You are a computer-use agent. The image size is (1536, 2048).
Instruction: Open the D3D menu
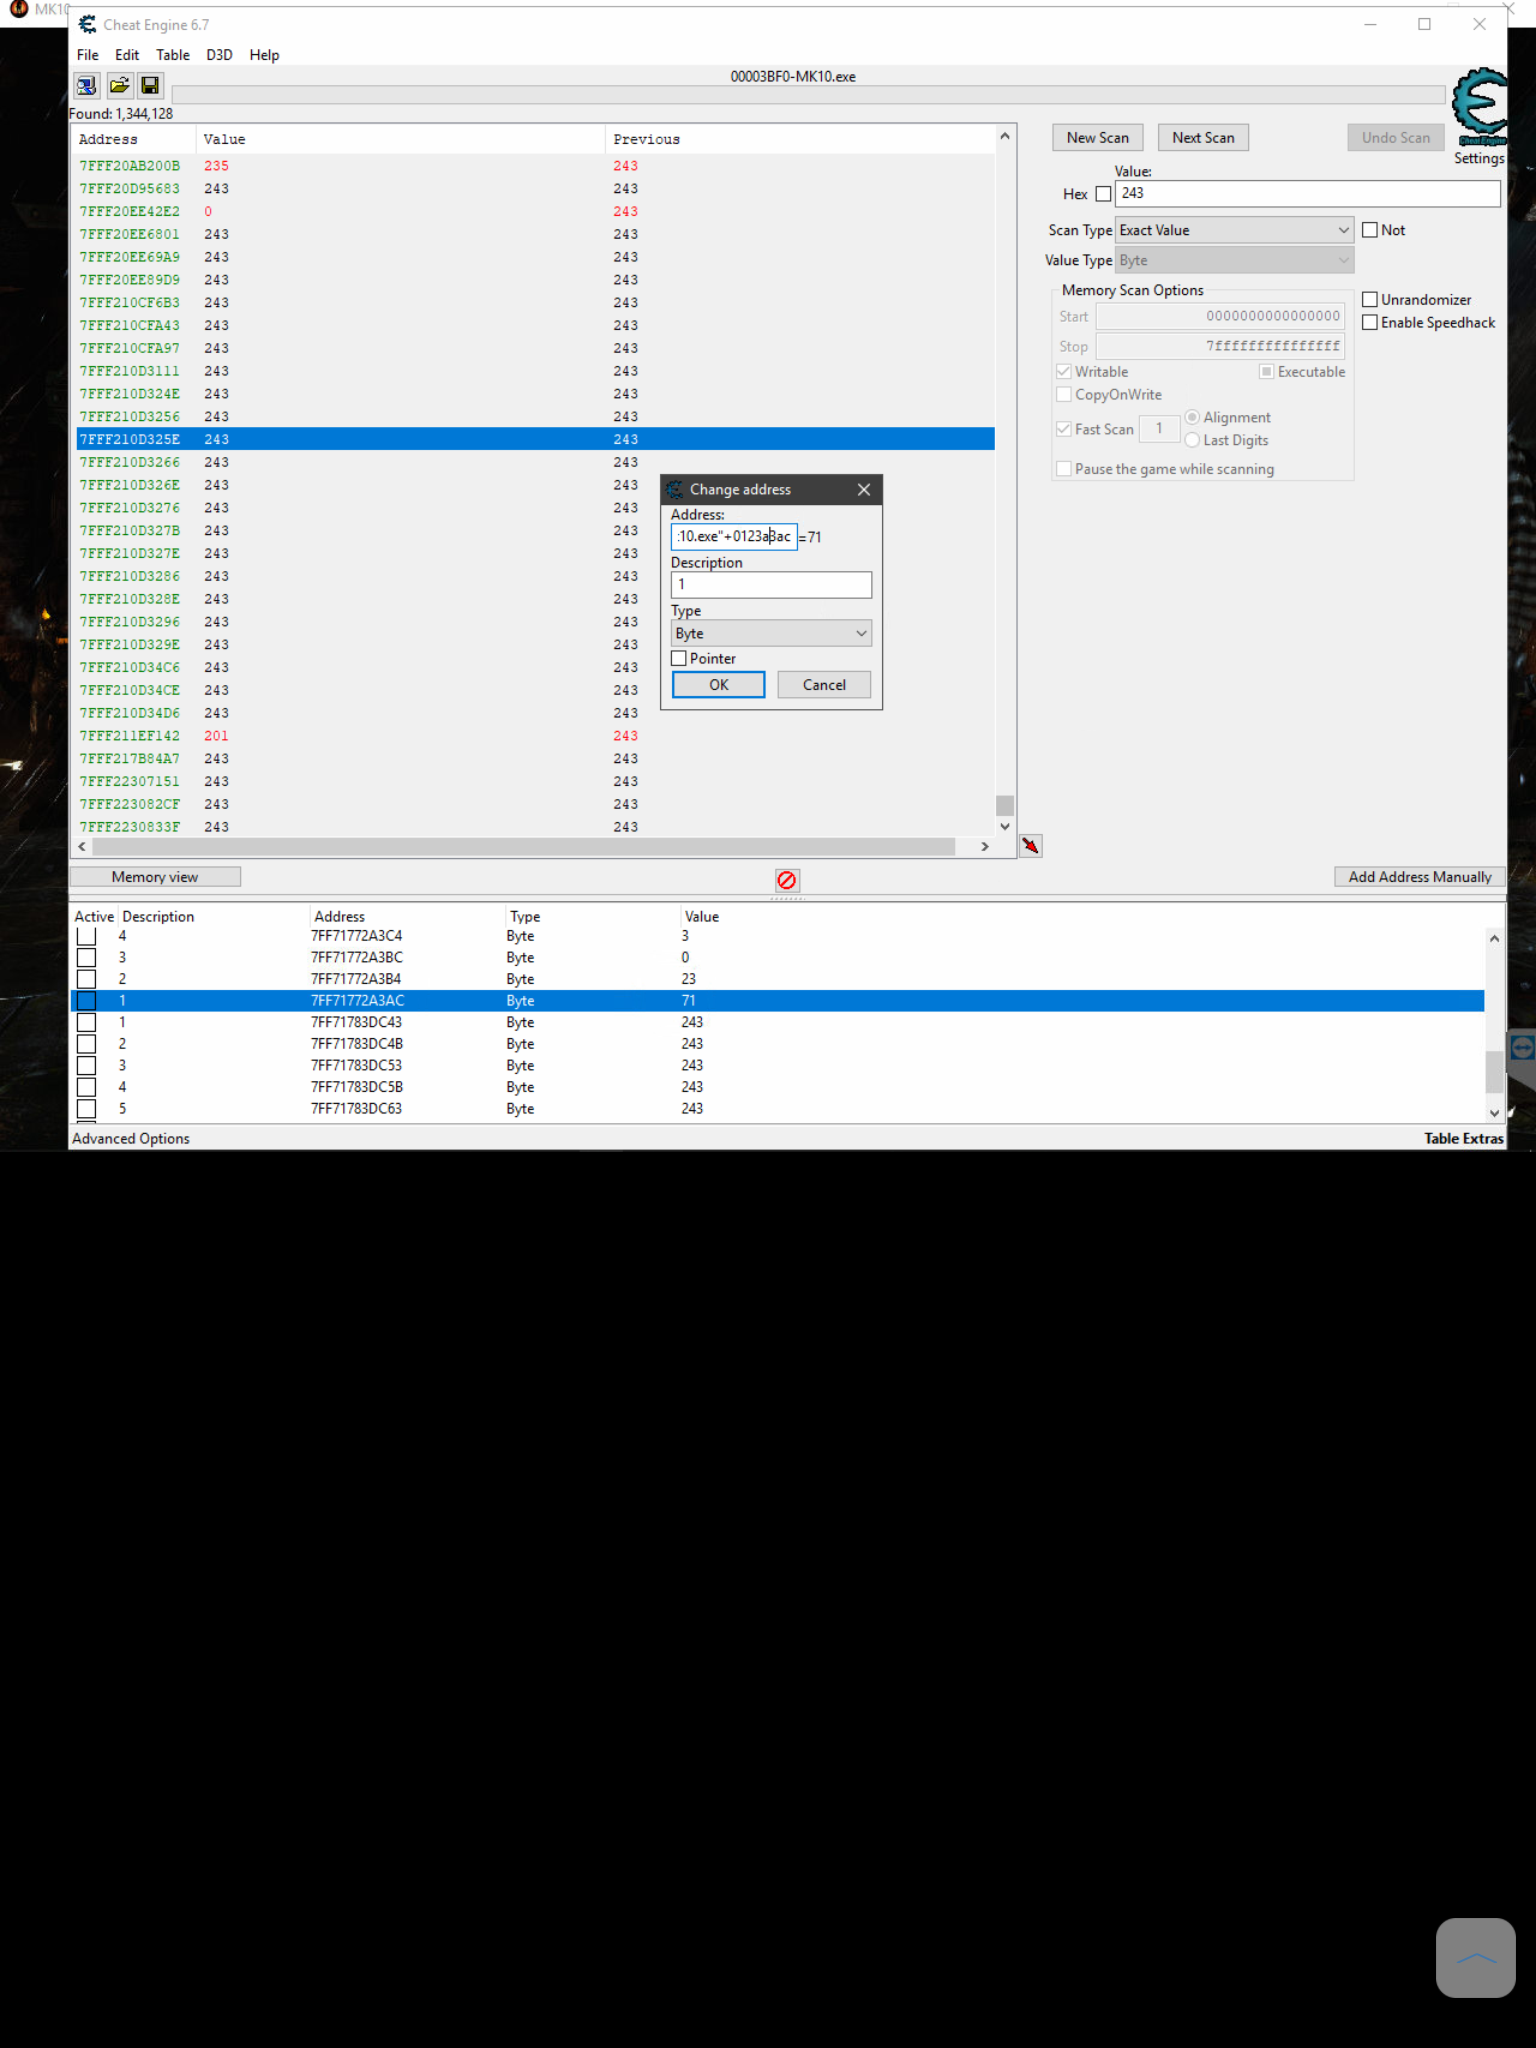[x=219, y=55]
